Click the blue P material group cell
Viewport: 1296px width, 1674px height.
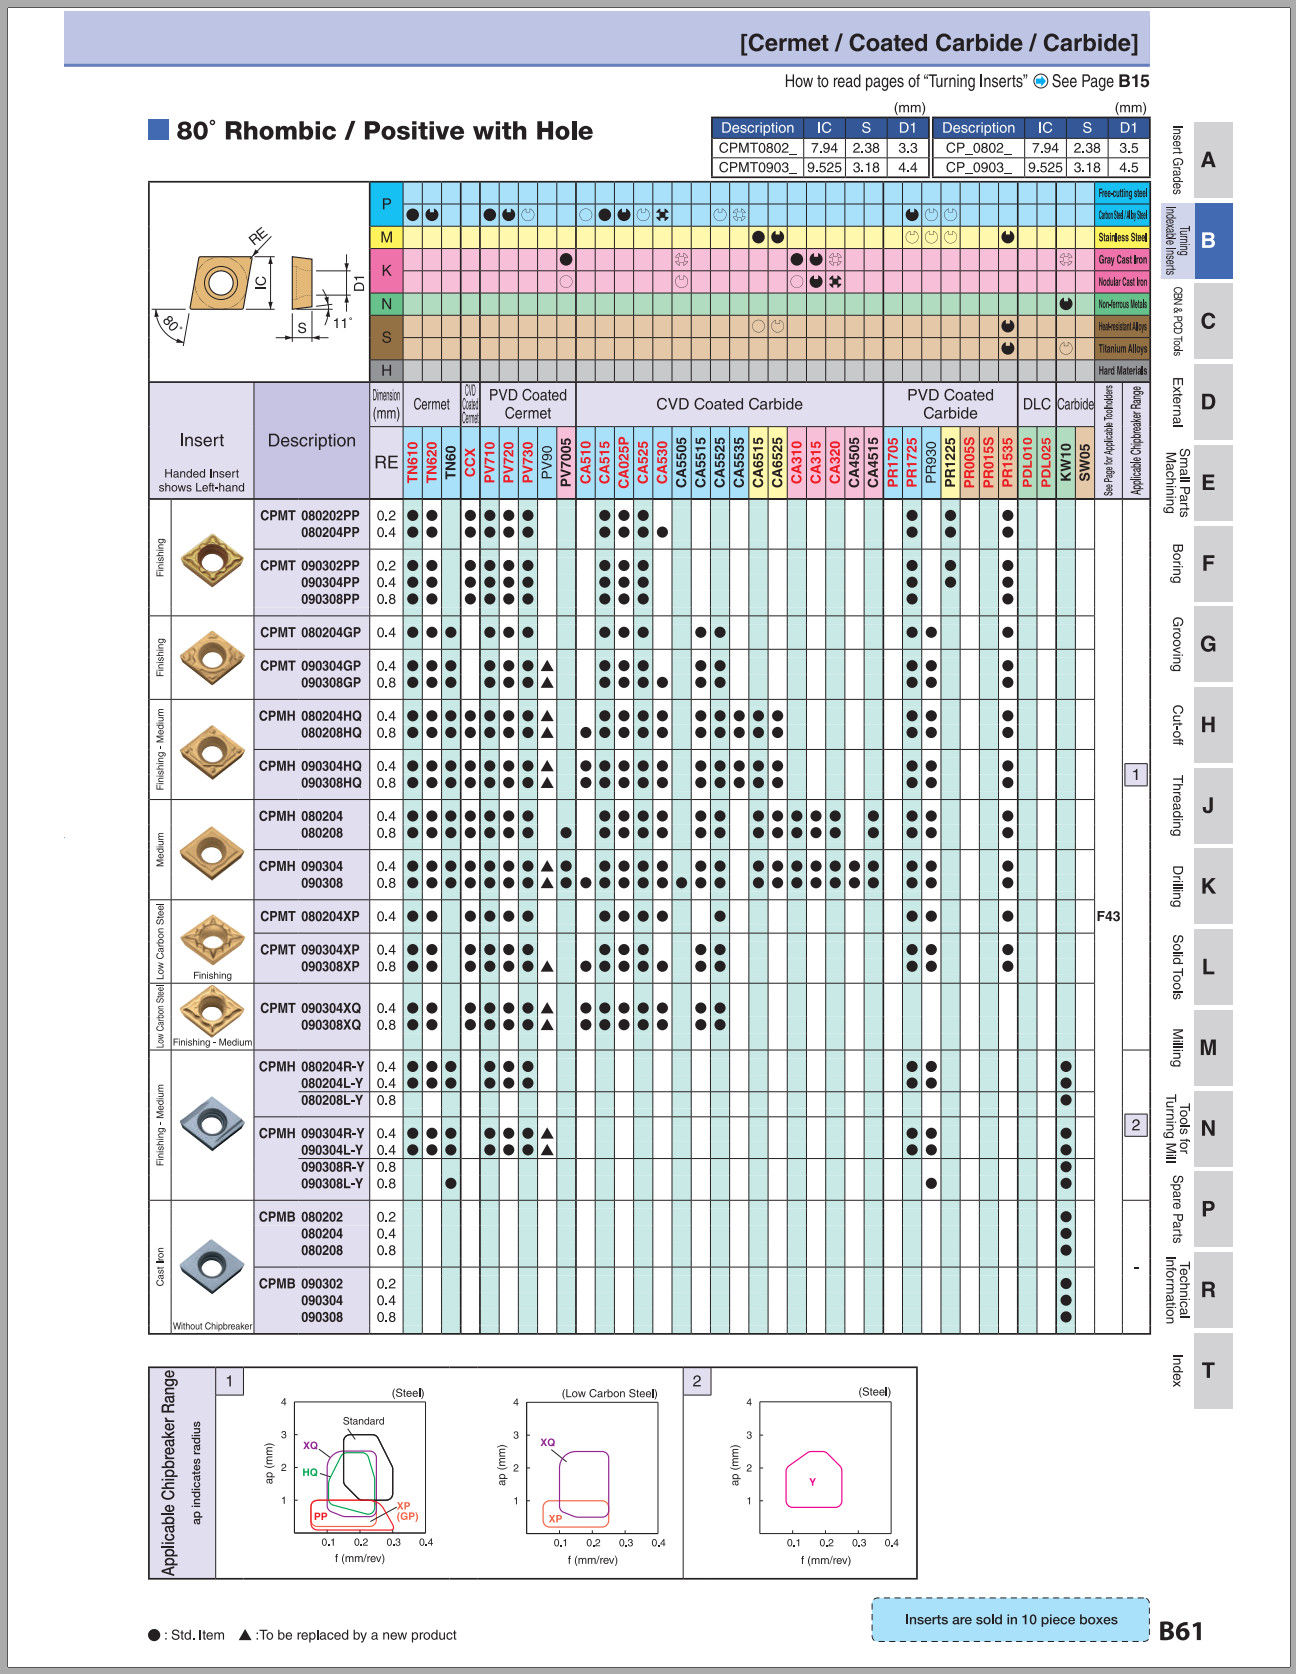pyautogui.click(x=386, y=204)
